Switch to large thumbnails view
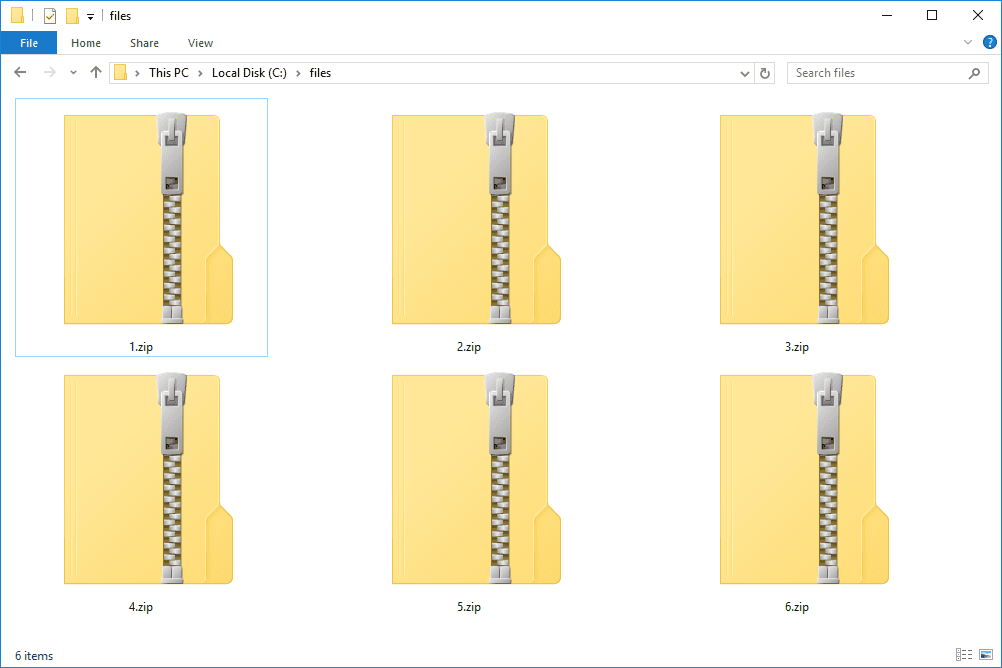This screenshot has height=668, width=1002. pos(984,656)
